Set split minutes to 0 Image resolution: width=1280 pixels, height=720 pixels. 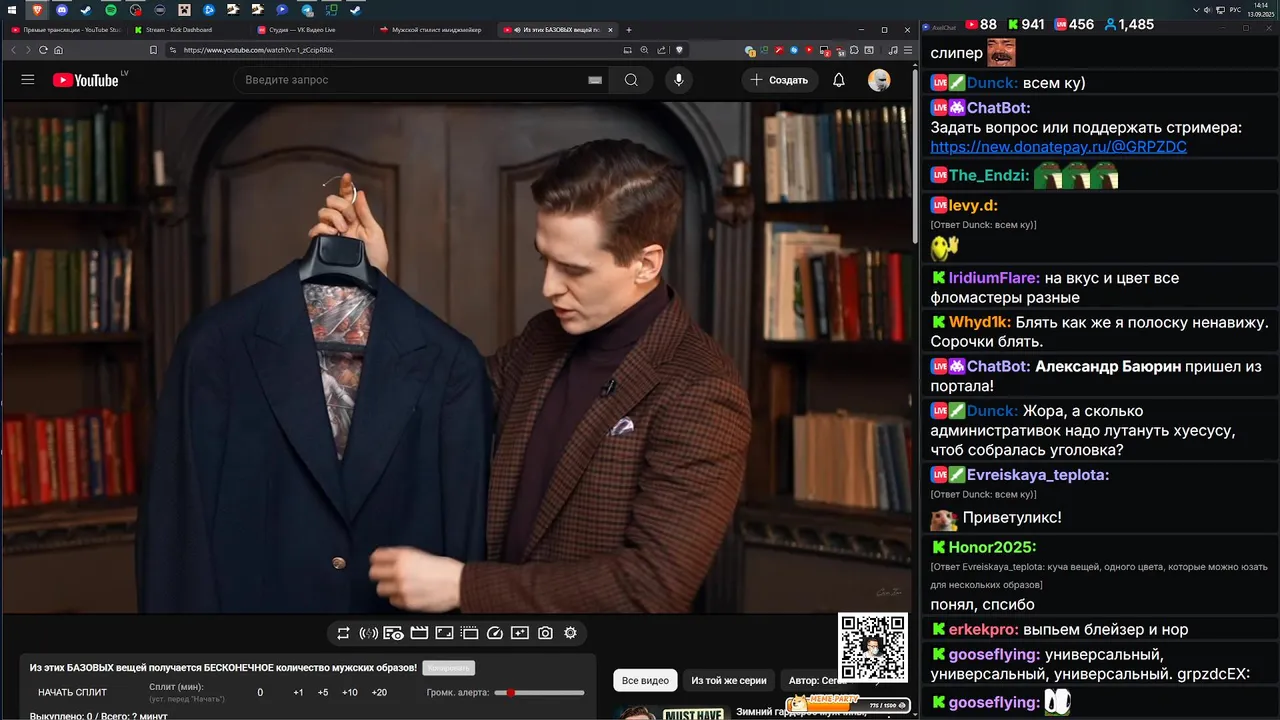click(260, 692)
